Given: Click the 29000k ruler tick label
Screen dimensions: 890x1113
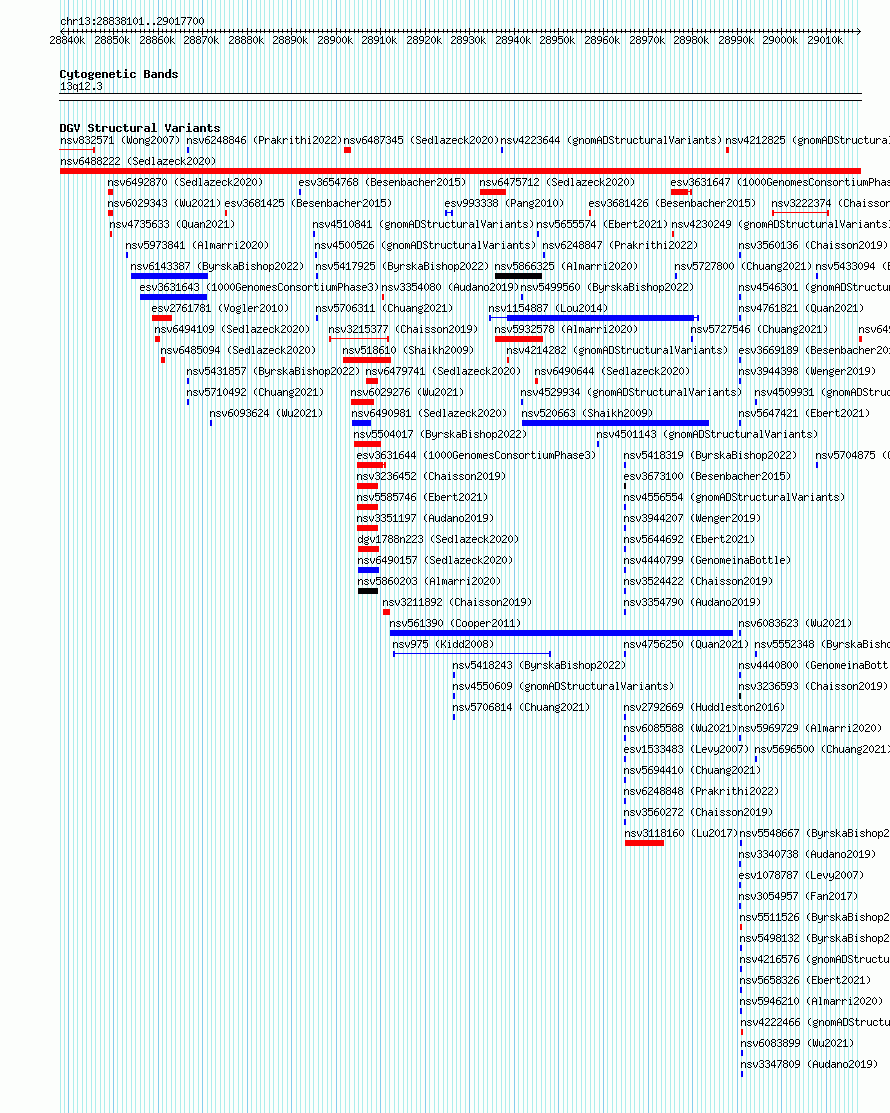Looking at the screenshot, I should [780, 40].
